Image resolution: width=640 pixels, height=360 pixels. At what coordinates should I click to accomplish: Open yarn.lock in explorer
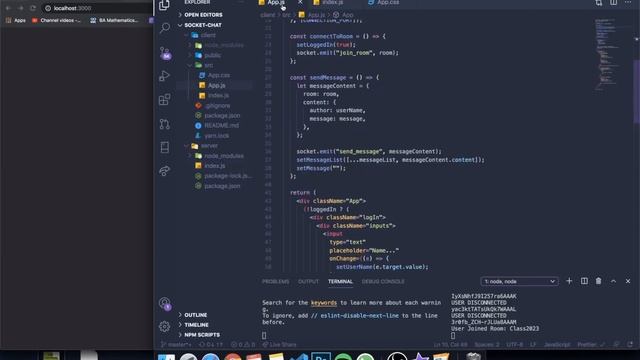[216, 136]
